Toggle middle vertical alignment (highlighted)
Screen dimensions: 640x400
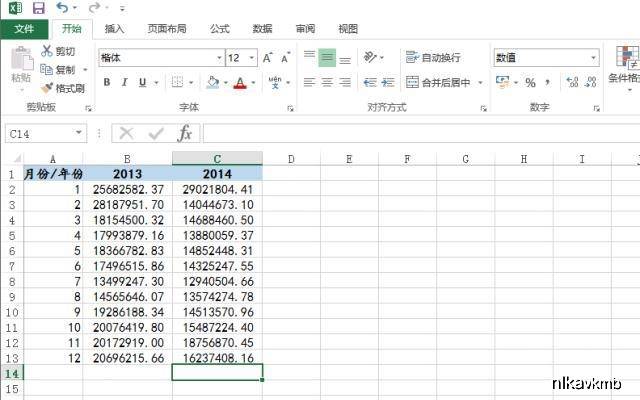(x=327, y=57)
